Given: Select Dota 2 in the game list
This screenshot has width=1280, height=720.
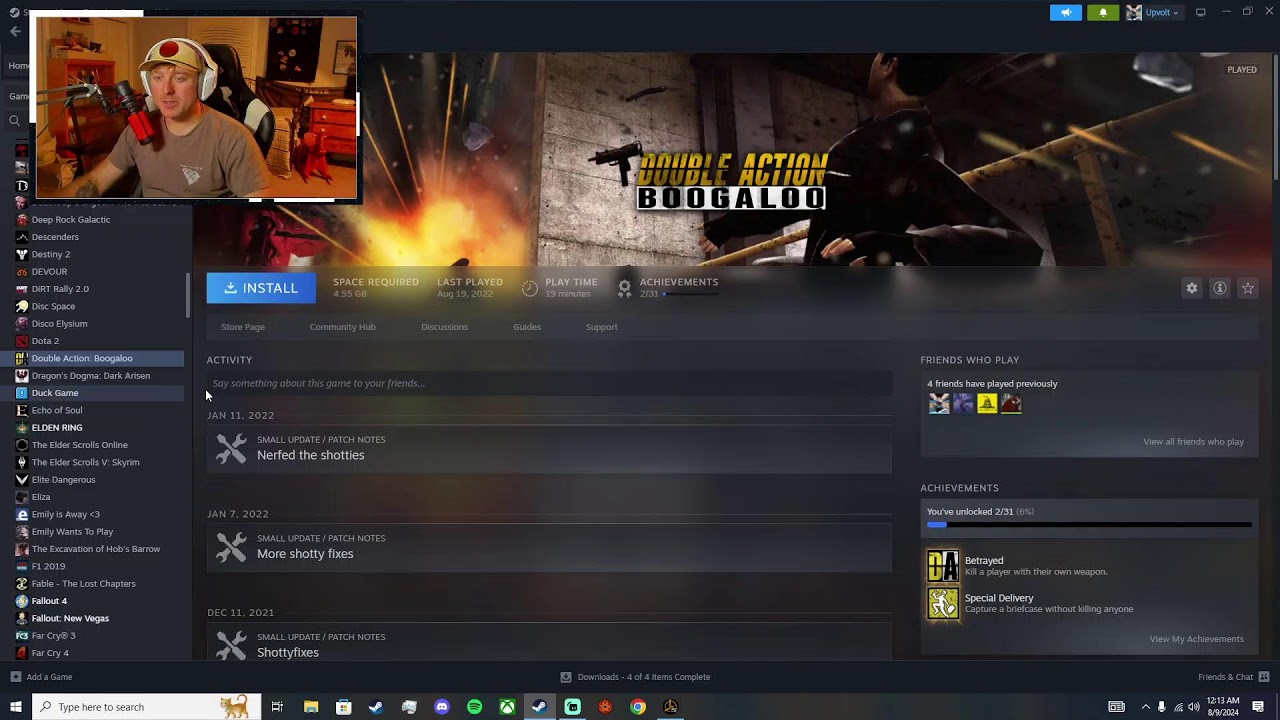Looking at the screenshot, I should 45,341.
